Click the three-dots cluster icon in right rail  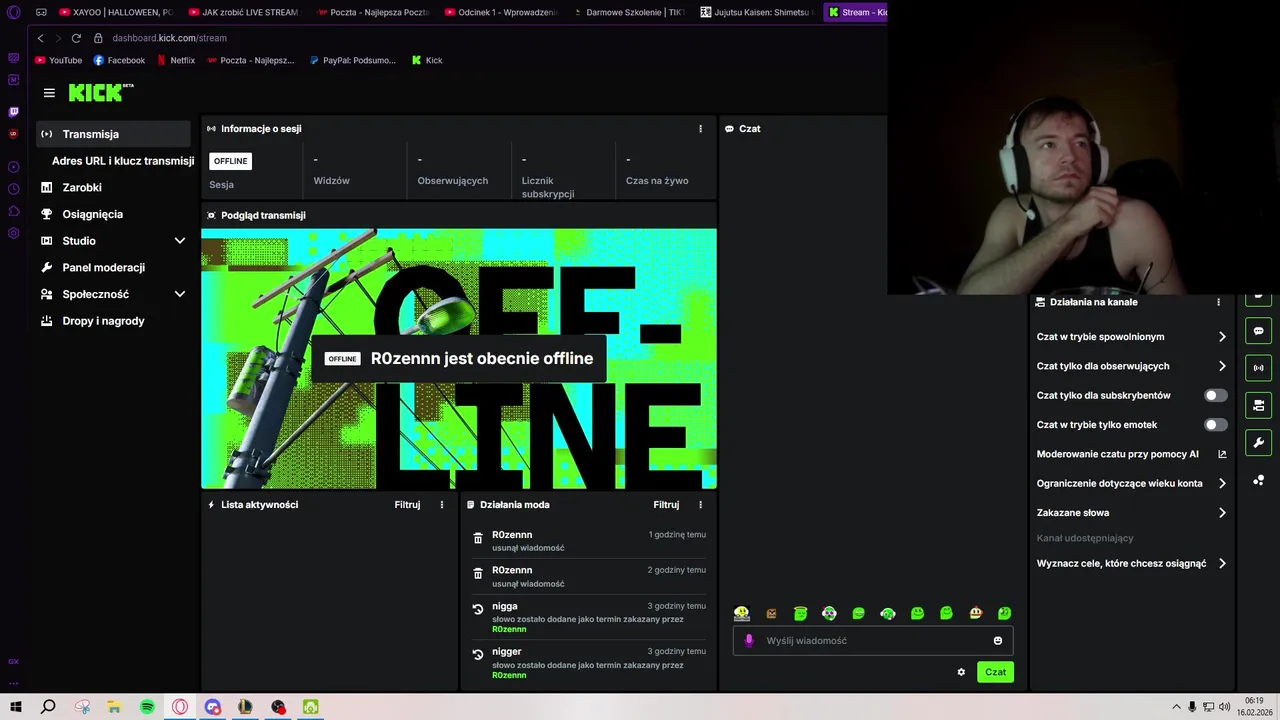1259,480
